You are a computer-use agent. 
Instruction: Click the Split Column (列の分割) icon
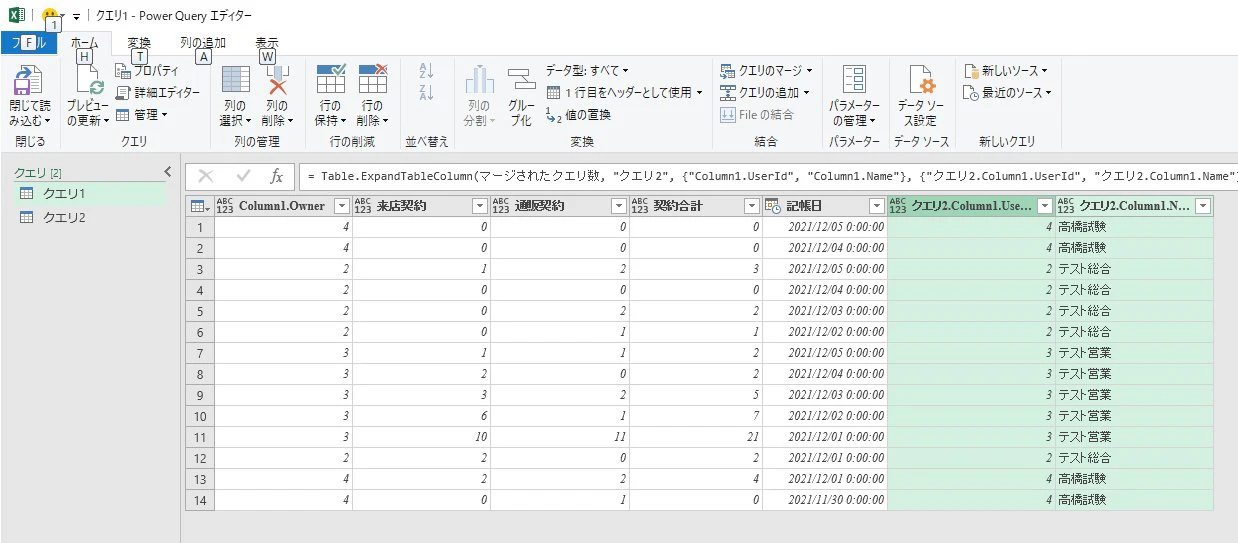click(x=480, y=81)
